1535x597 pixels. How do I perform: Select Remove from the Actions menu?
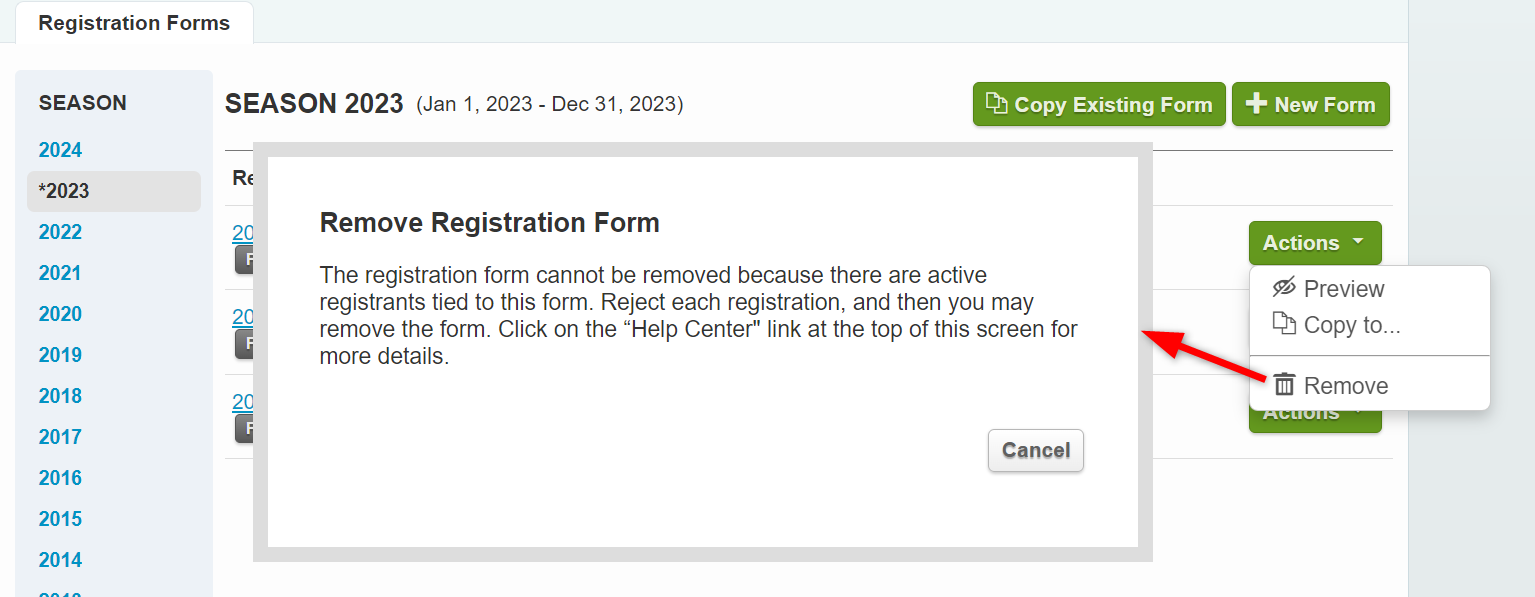(1347, 384)
